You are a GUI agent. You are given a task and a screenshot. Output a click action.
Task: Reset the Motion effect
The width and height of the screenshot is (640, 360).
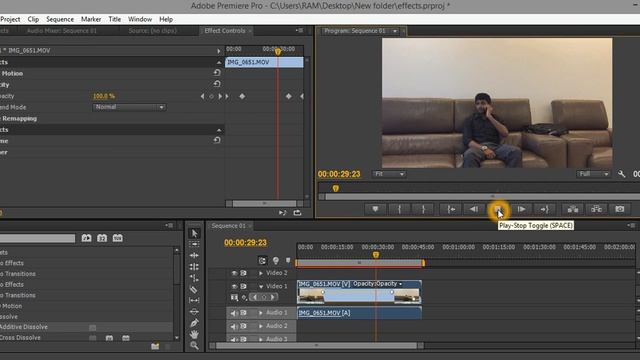(x=217, y=73)
